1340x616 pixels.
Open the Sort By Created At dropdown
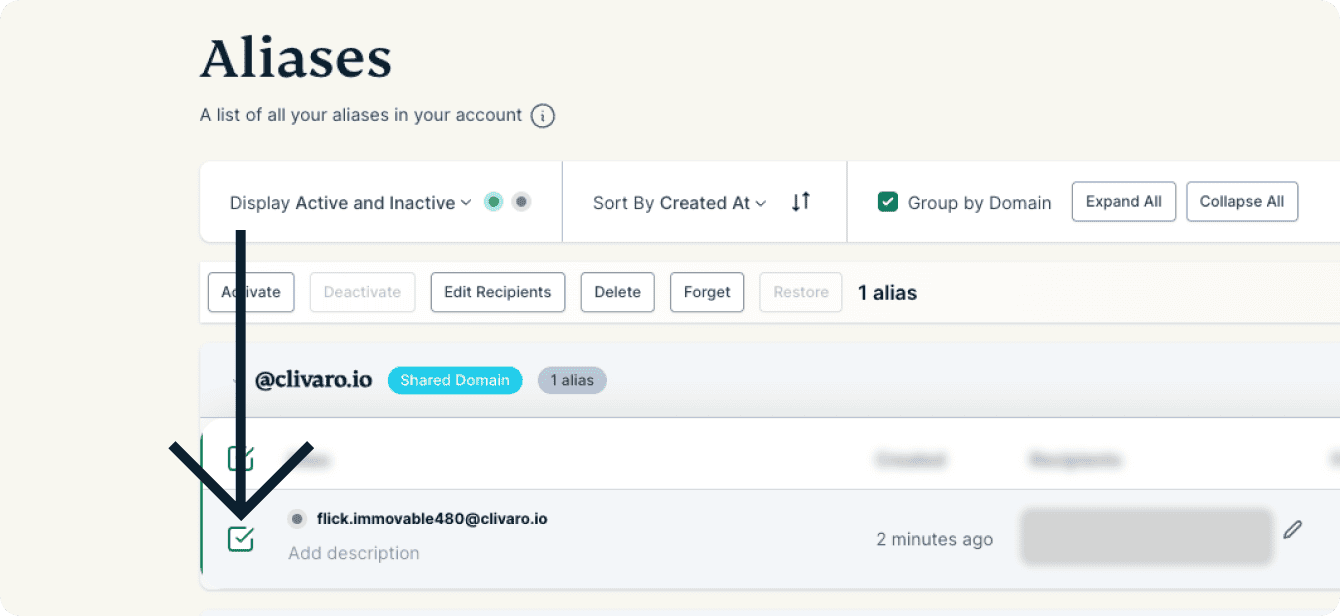click(x=679, y=203)
